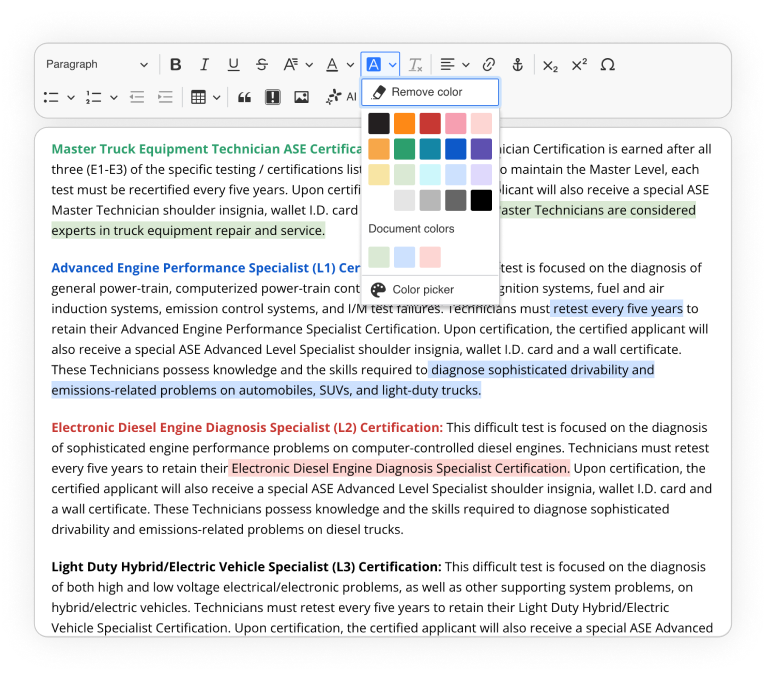Viewport: 766px width, 680px height.
Task: Click the blue Advanced Engine Performance heading
Action: [x=206, y=268]
